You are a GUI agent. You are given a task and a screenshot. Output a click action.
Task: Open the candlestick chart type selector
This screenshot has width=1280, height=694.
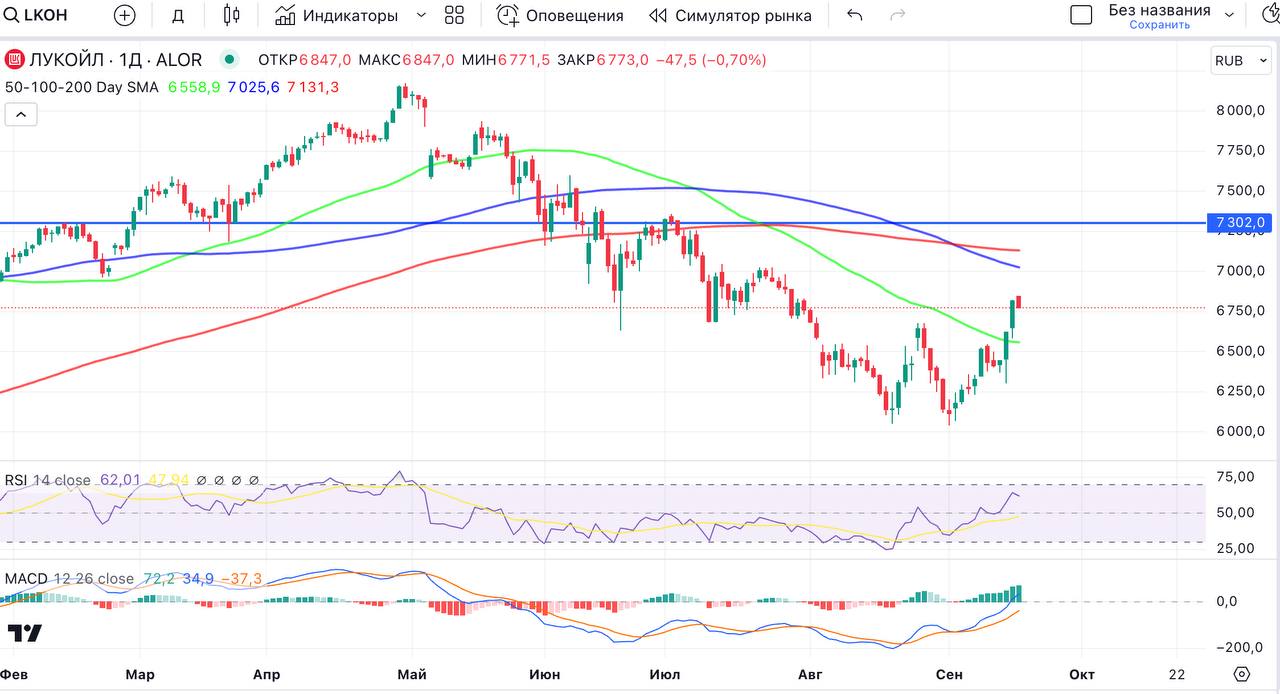click(x=232, y=15)
